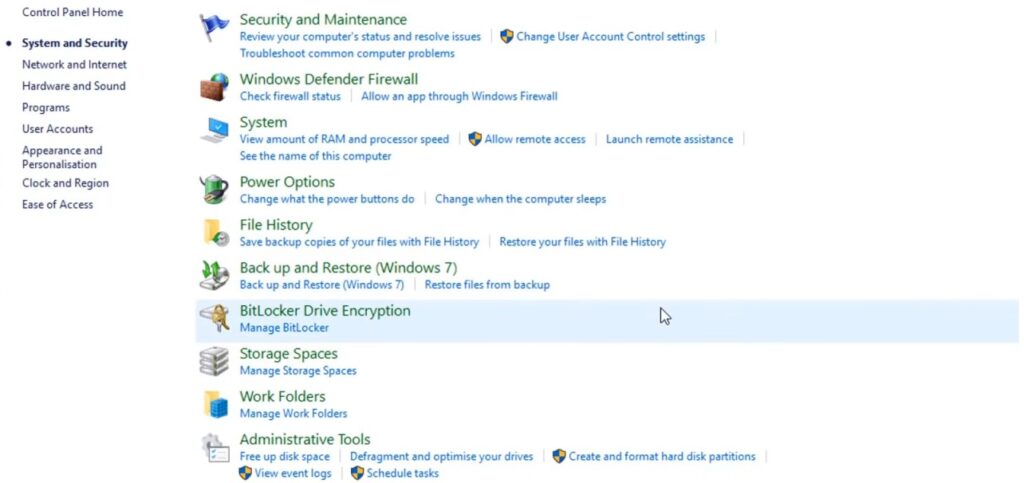Select Review your computer's status and resolve issues
The width and height of the screenshot is (1024, 483).
pos(360,37)
